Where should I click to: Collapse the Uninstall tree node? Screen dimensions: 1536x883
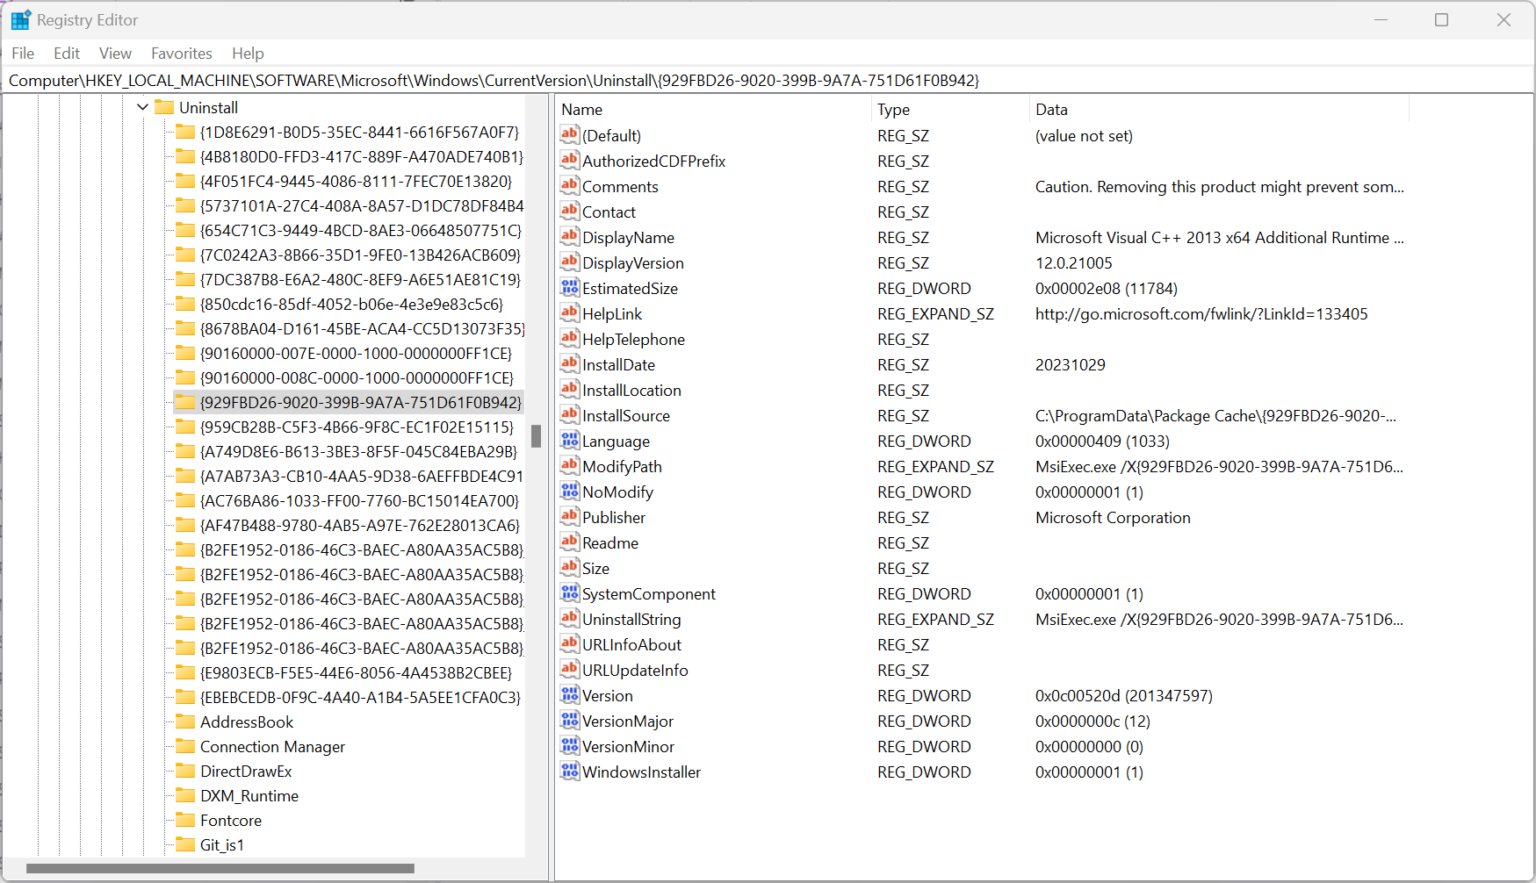coord(143,107)
